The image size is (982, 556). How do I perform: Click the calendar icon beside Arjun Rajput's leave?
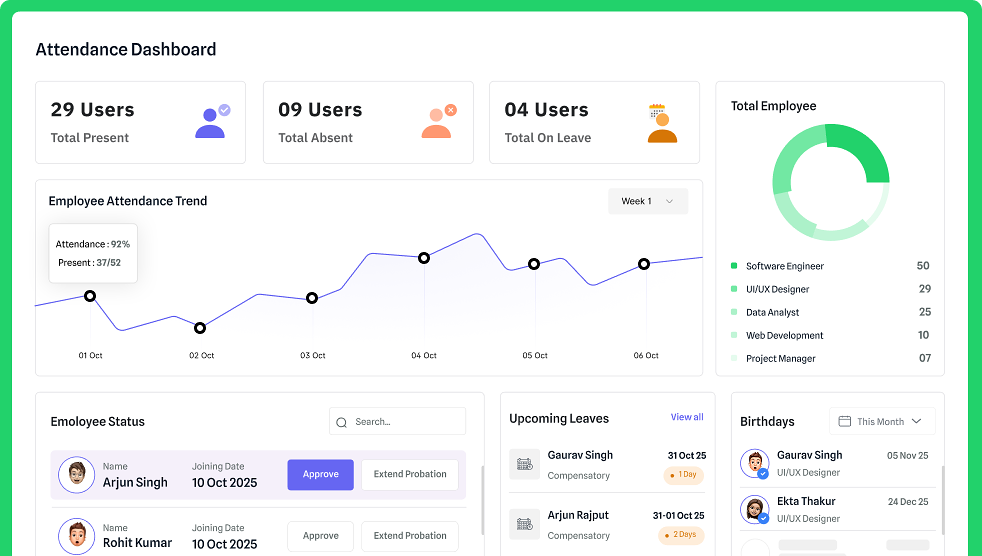[x=525, y=523]
